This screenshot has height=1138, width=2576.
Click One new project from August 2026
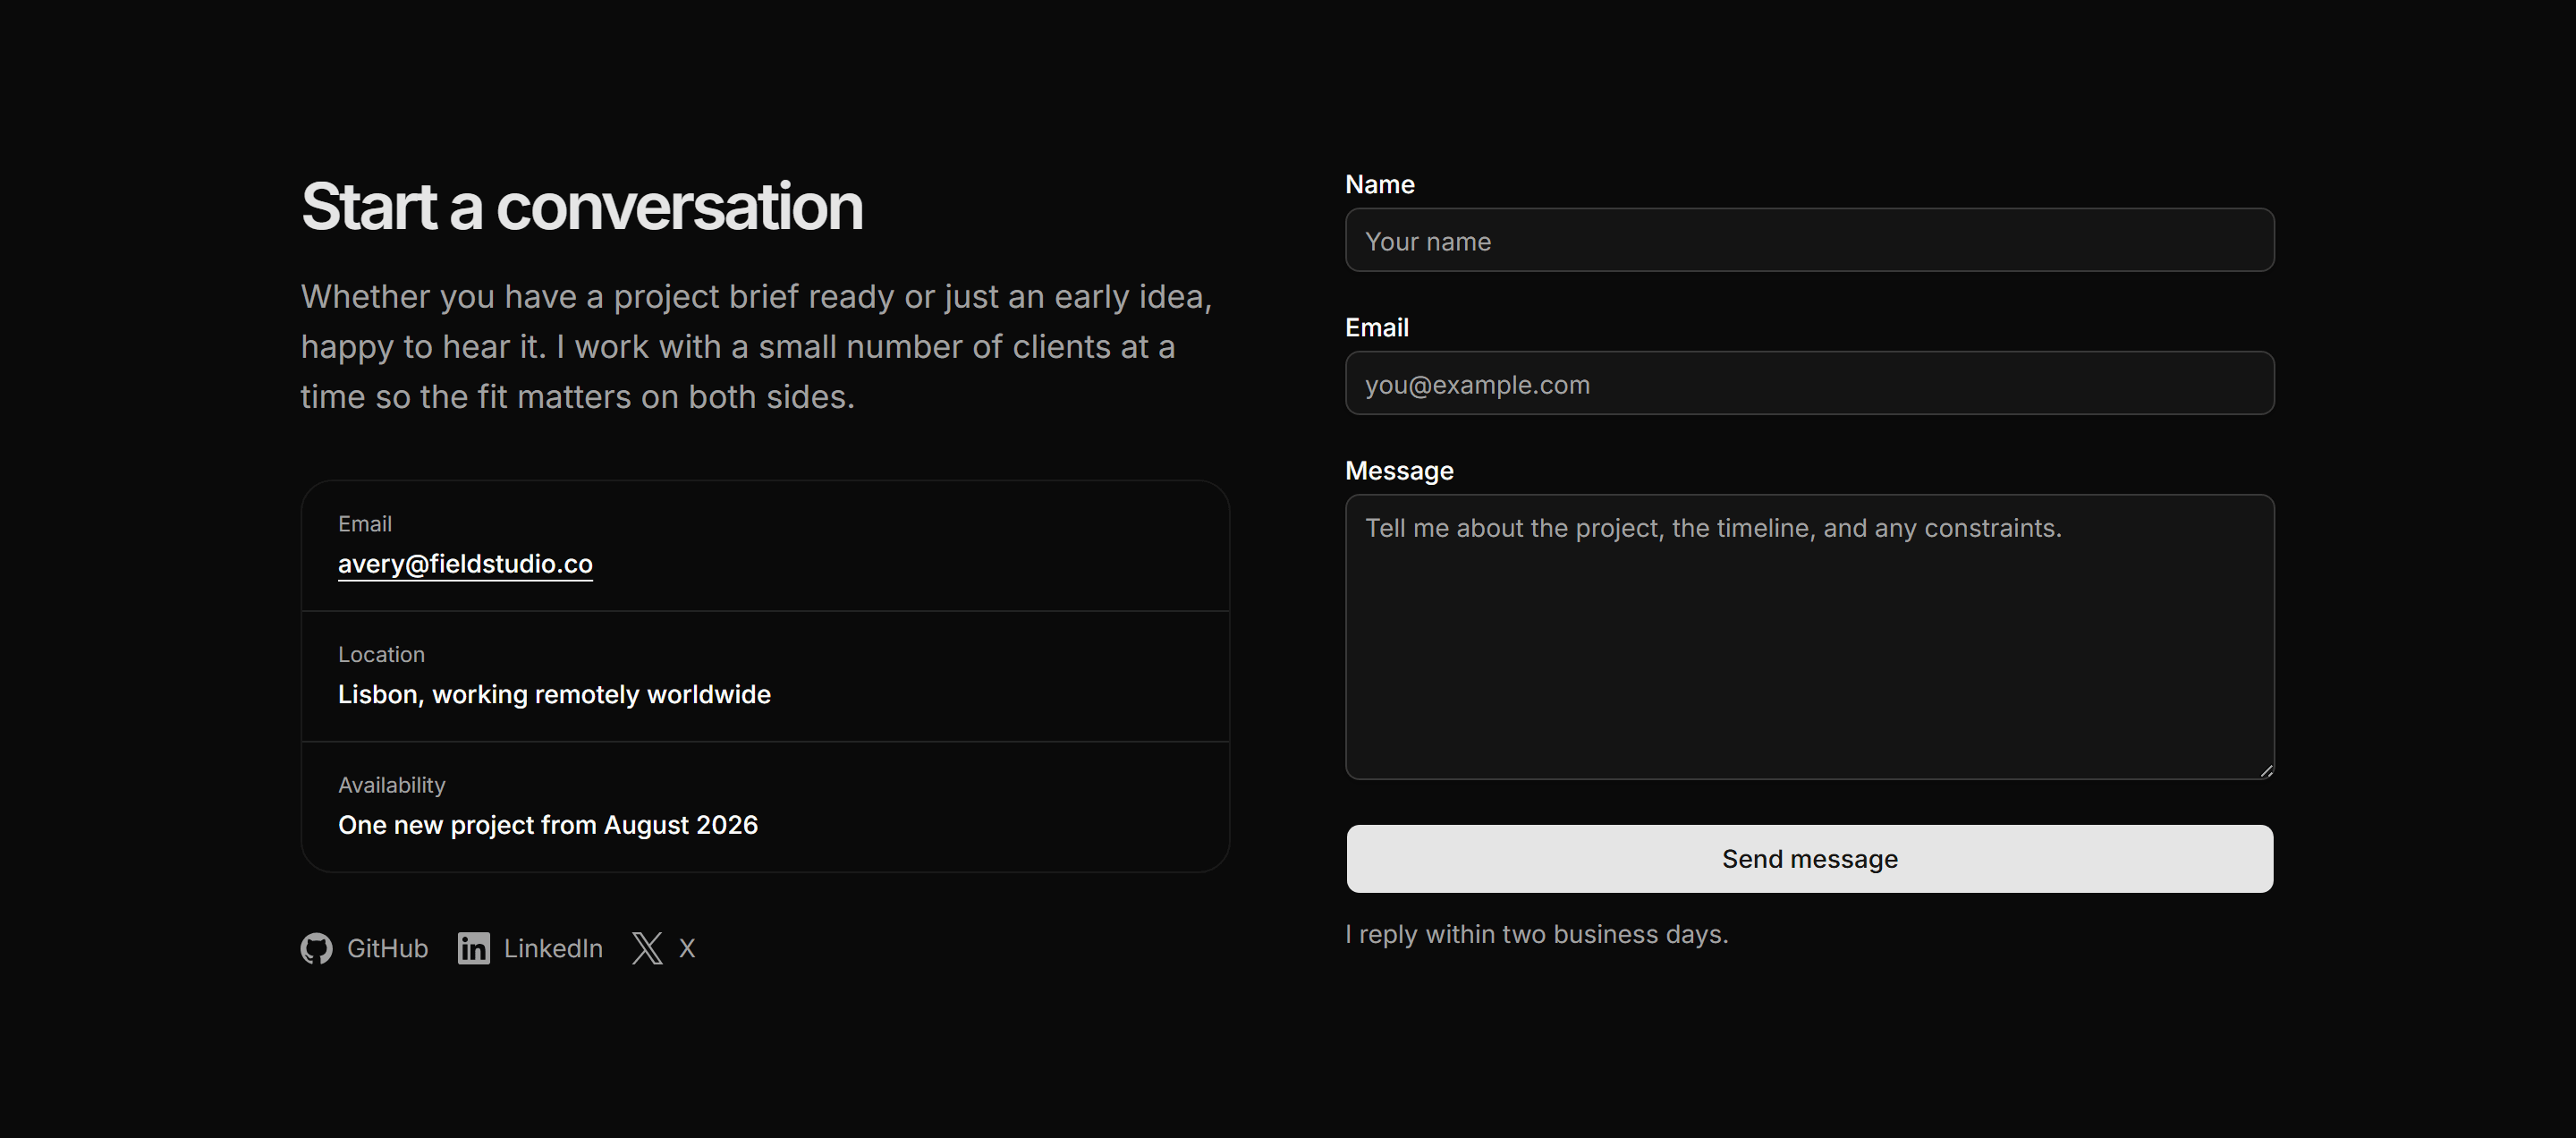point(548,825)
